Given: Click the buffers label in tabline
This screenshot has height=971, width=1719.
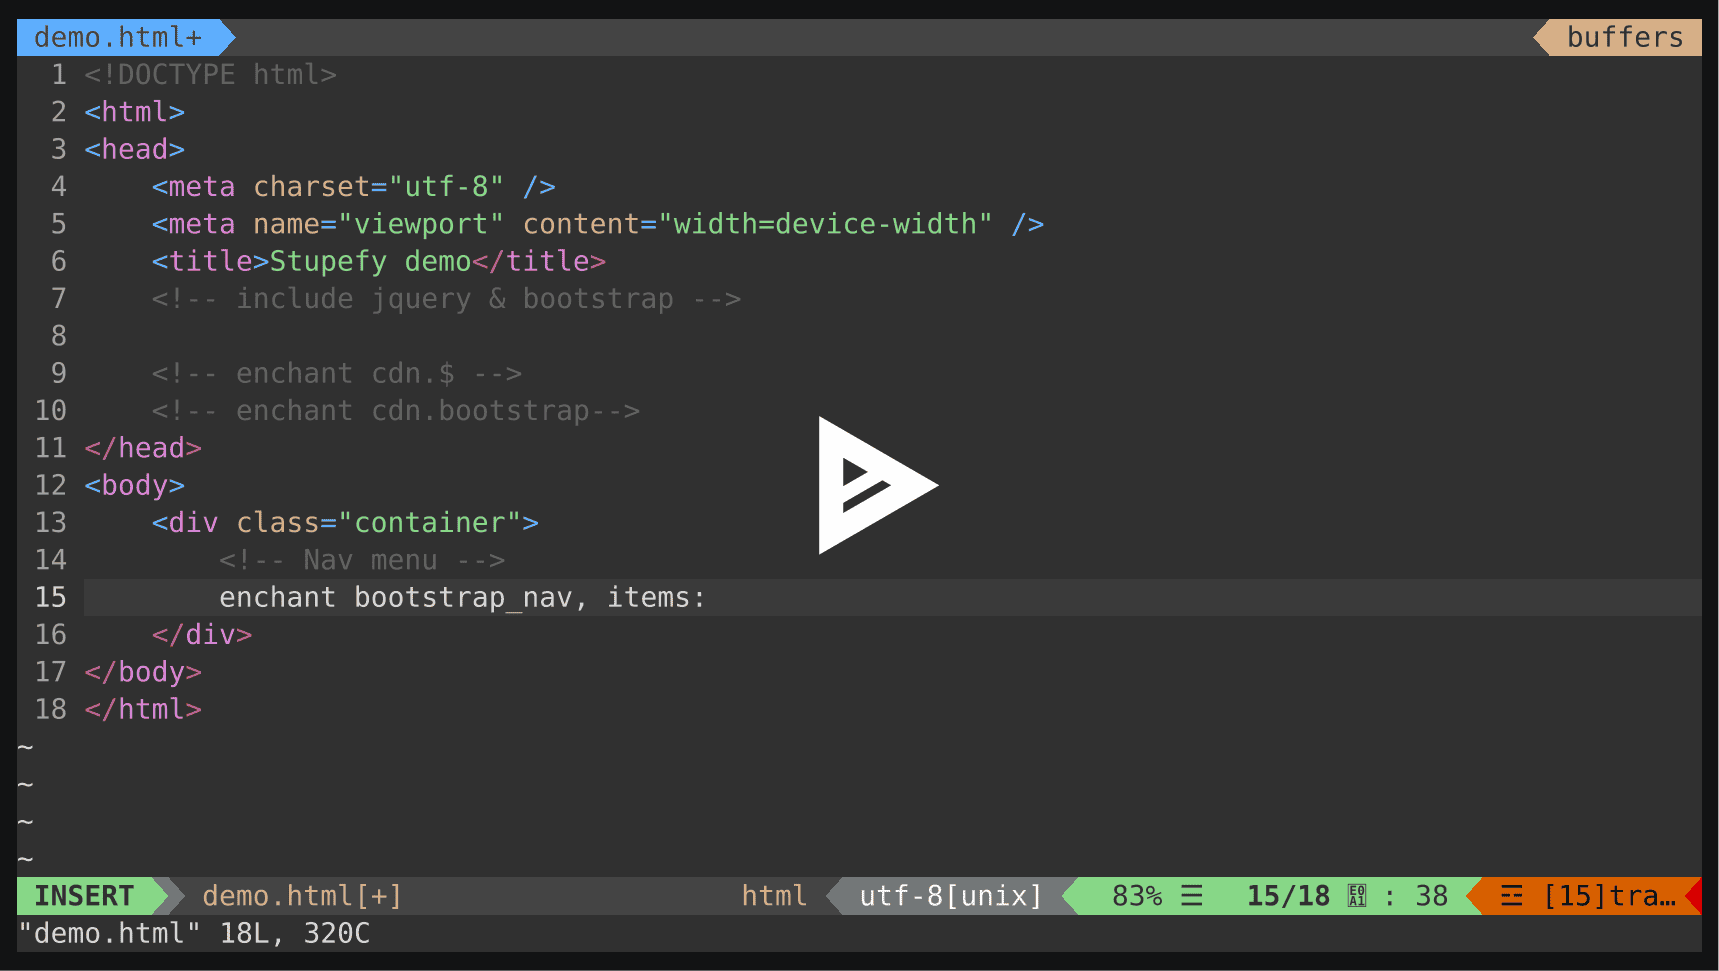Looking at the screenshot, I should point(1625,37).
